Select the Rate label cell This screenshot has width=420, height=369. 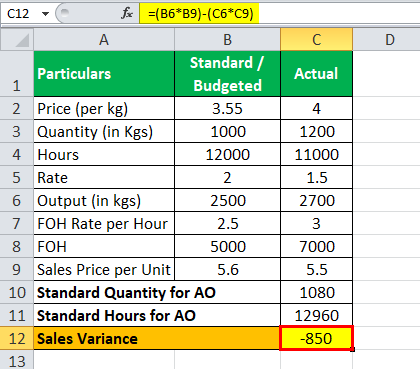[104, 177]
